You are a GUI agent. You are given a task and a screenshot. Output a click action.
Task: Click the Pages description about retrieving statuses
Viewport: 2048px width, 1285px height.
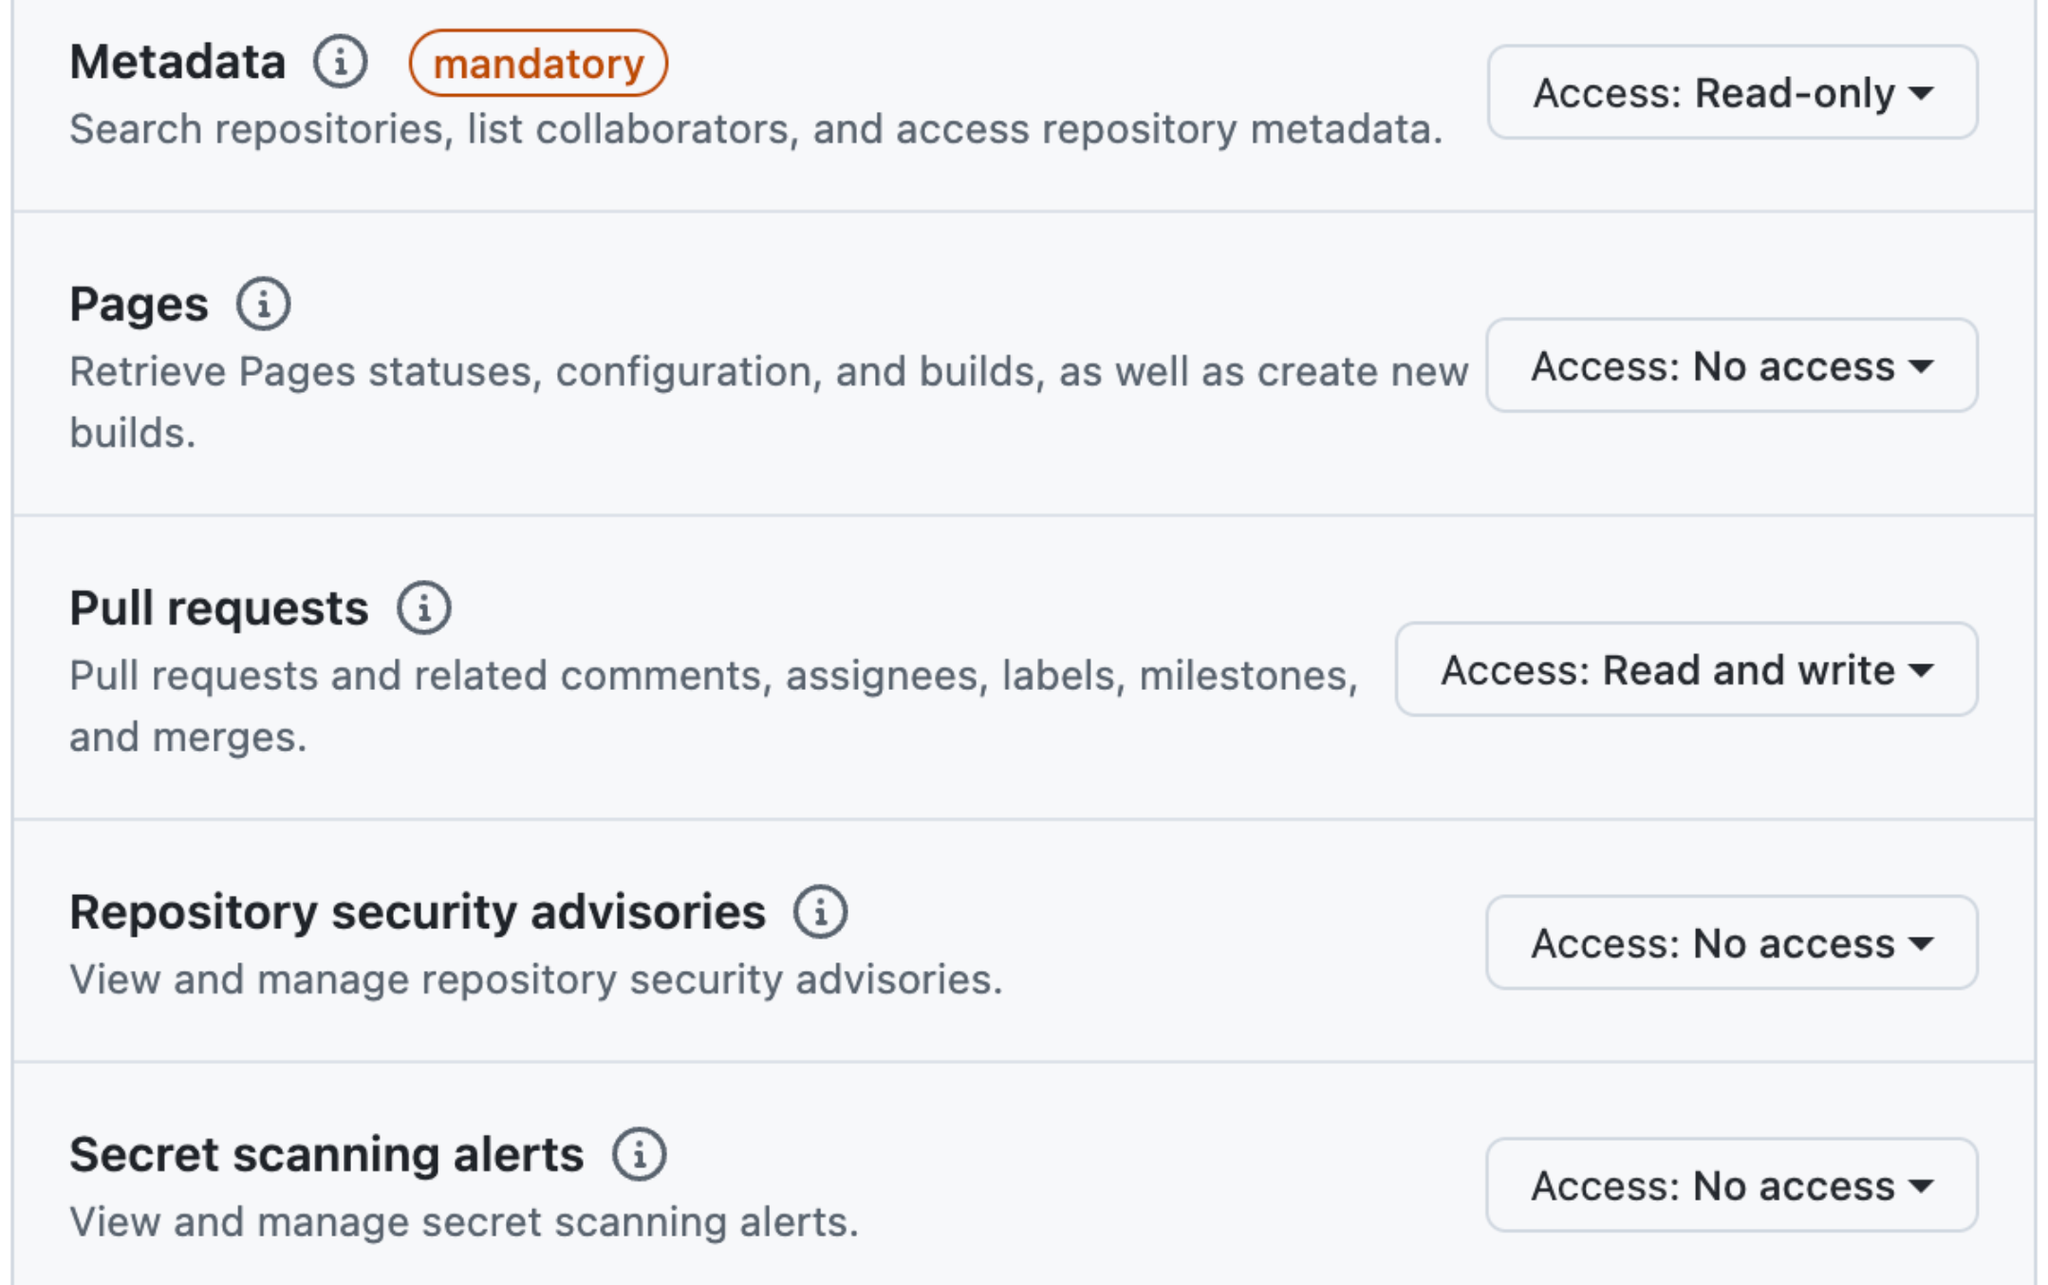(768, 372)
